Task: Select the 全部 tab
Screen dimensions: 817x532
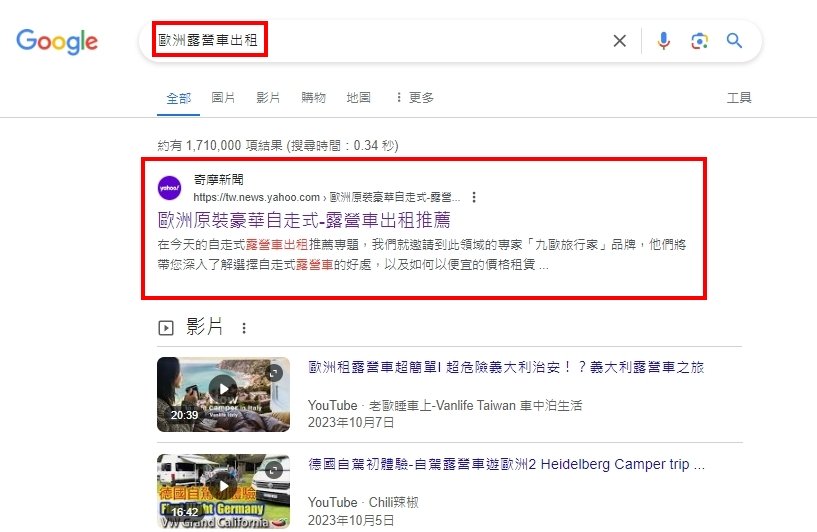Action: (179, 98)
